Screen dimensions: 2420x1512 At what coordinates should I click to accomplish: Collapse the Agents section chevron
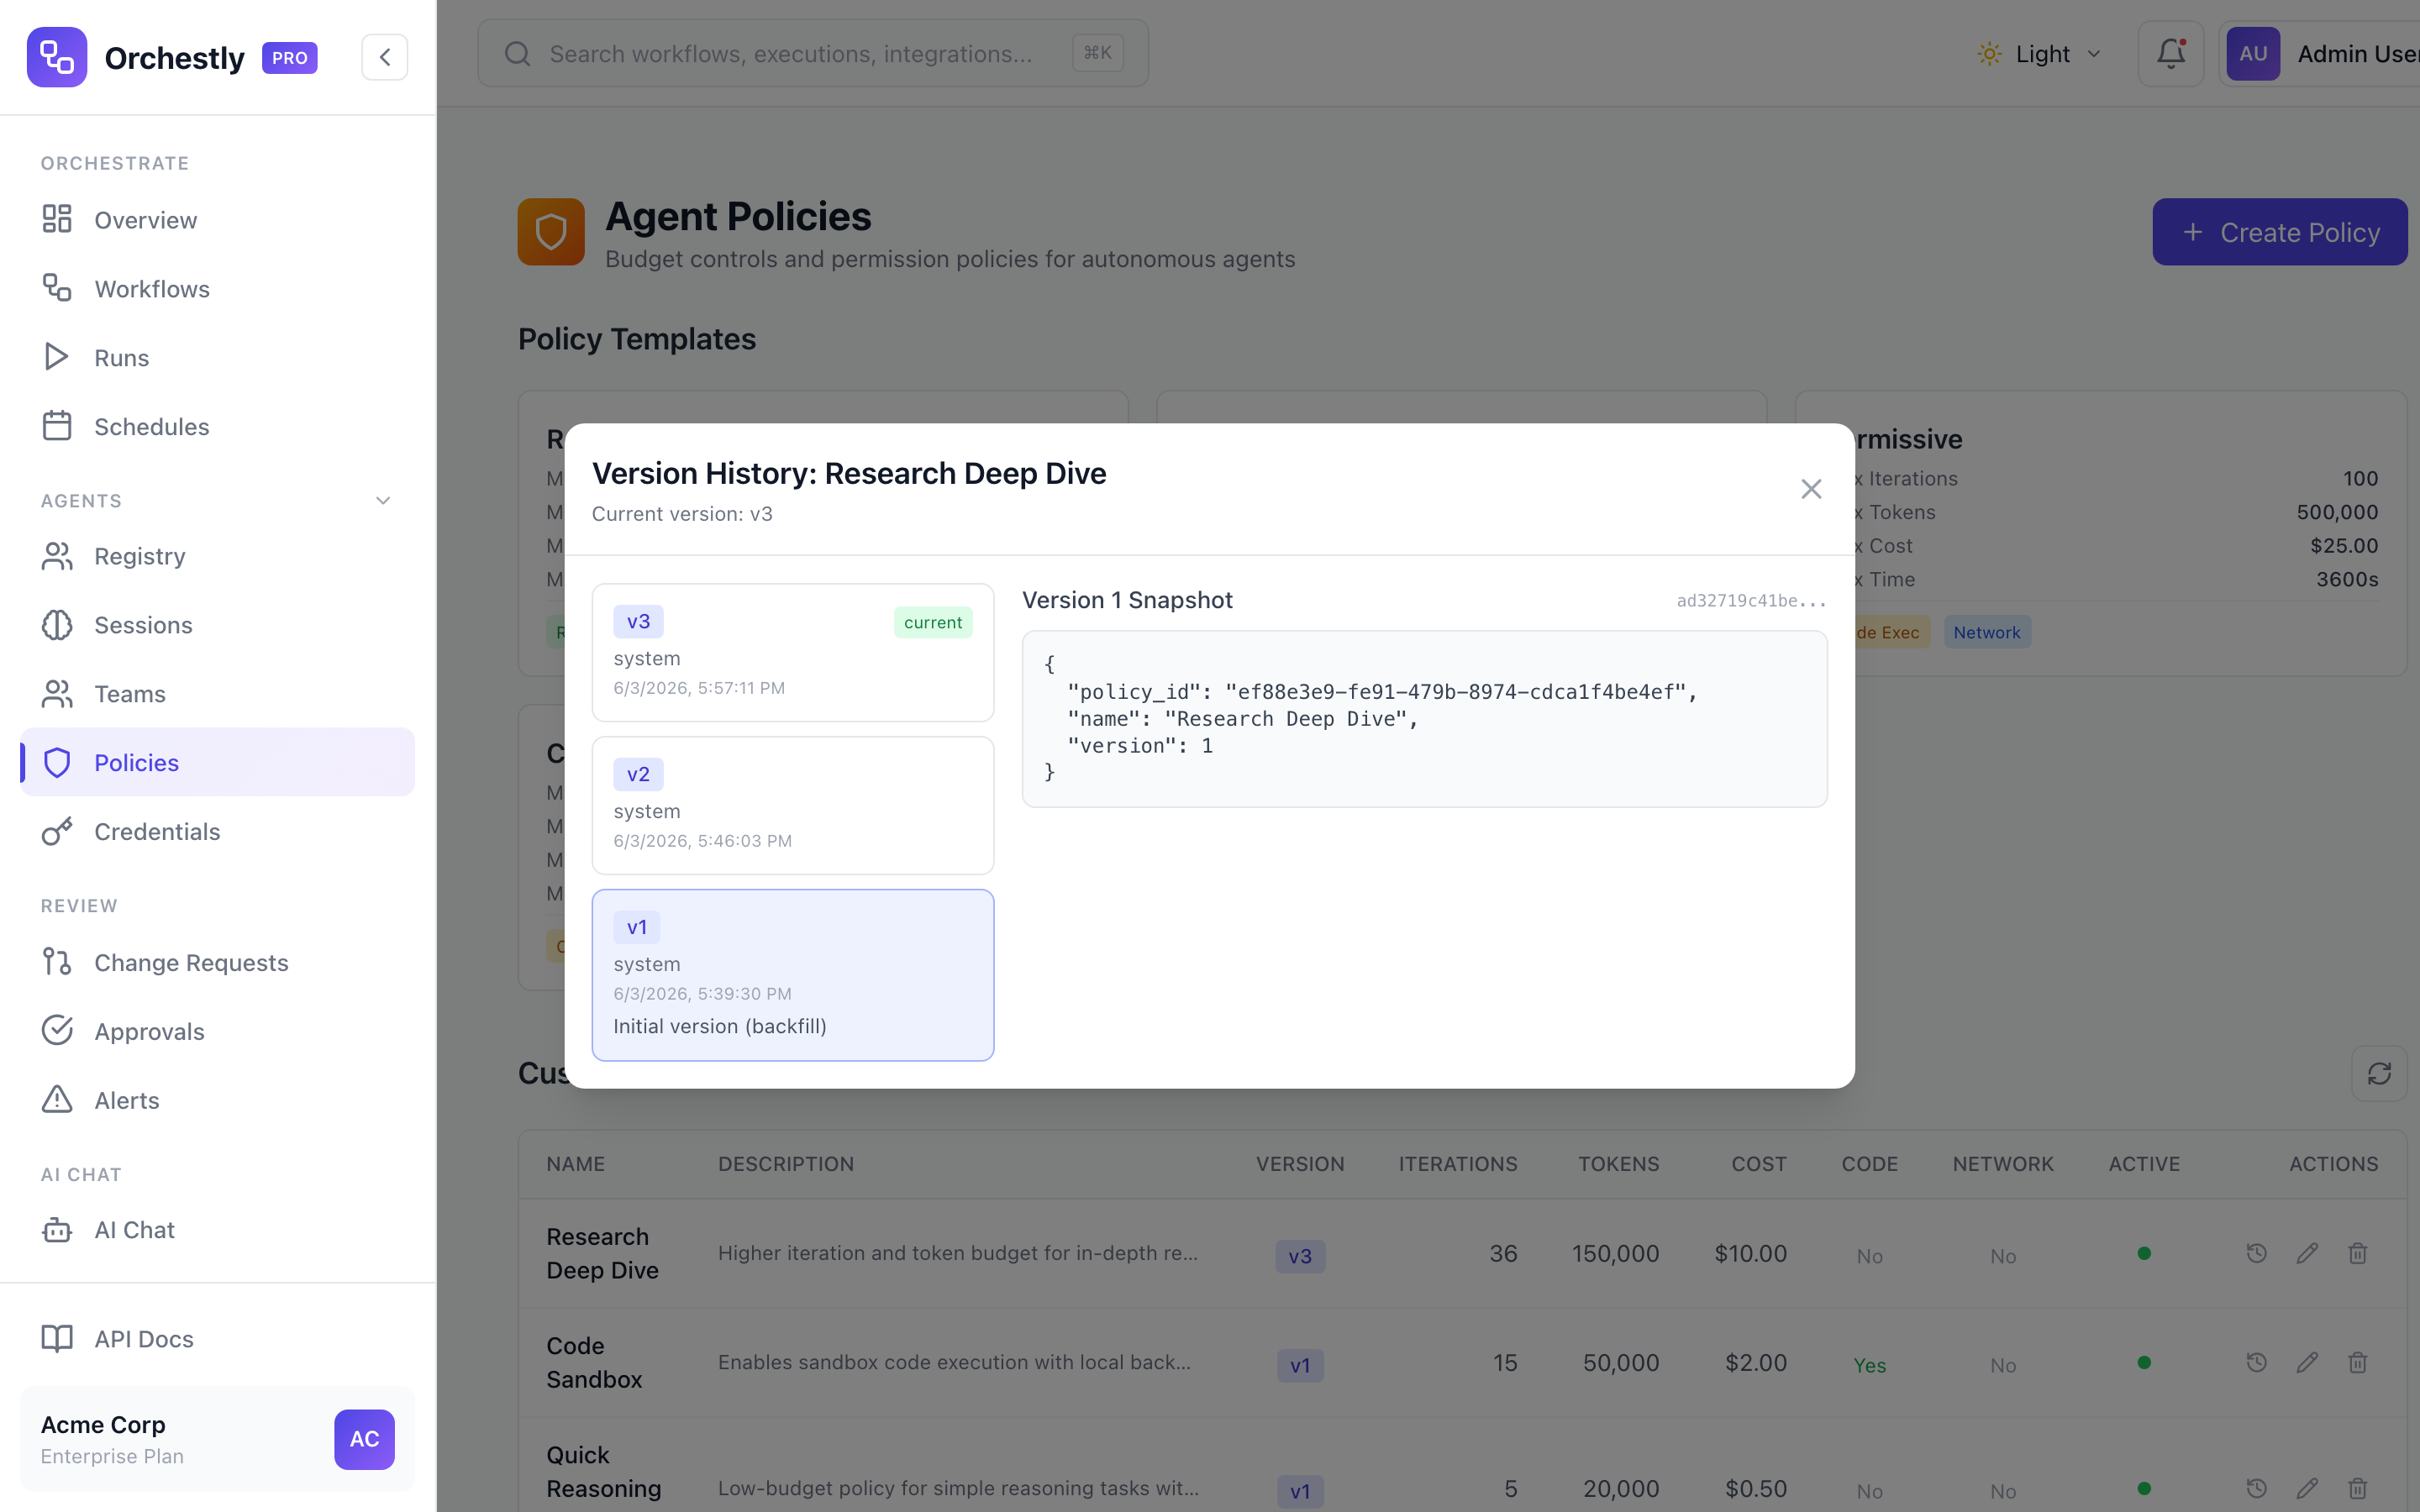[383, 500]
